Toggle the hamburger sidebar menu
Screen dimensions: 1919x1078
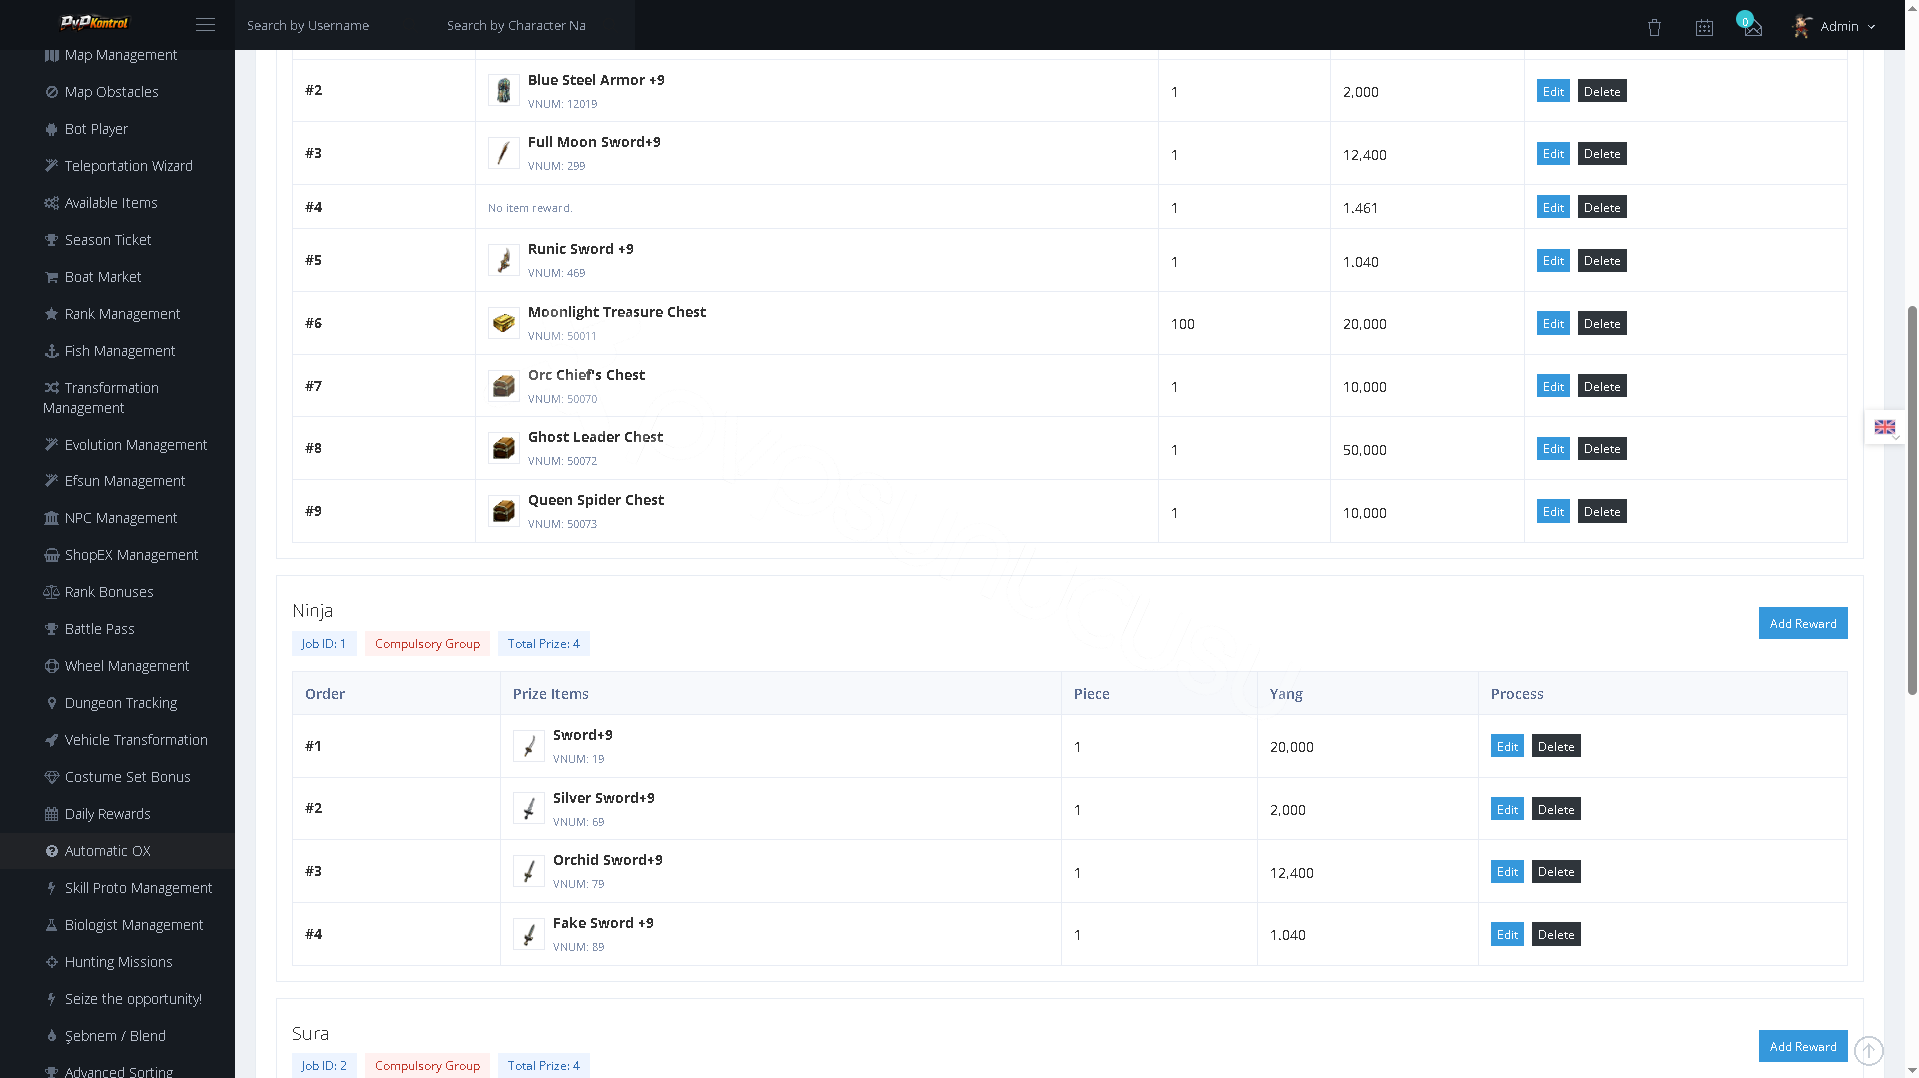[x=205, y=25]
